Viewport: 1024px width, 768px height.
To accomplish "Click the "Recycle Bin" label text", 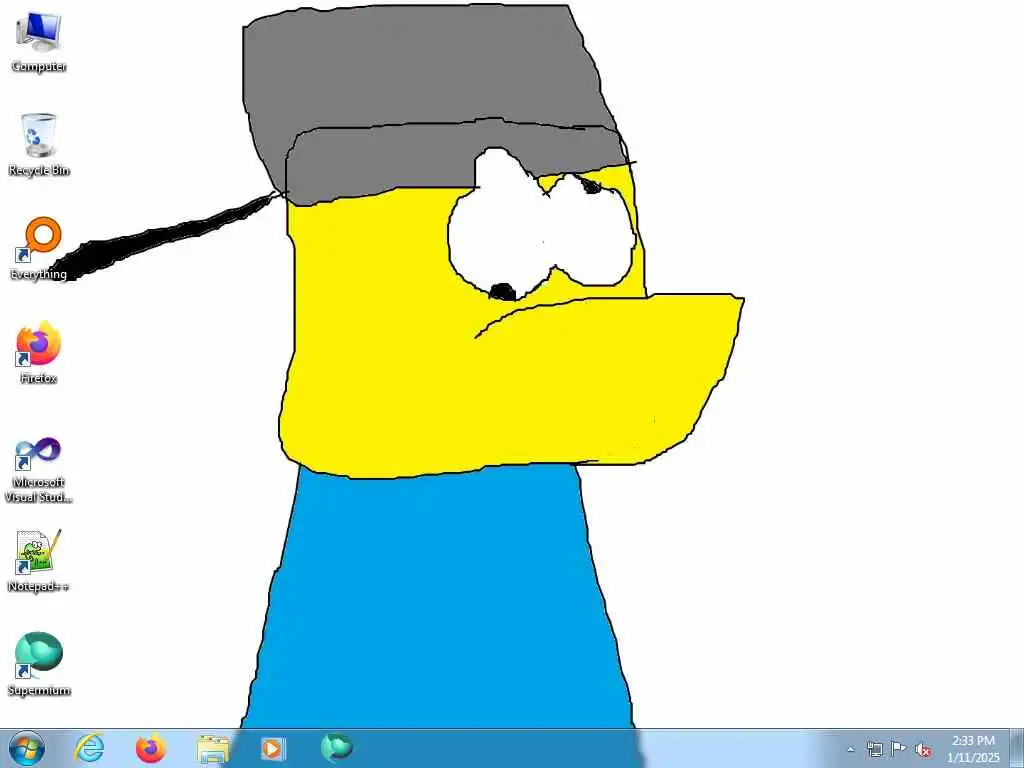I will tap(39, 170).
